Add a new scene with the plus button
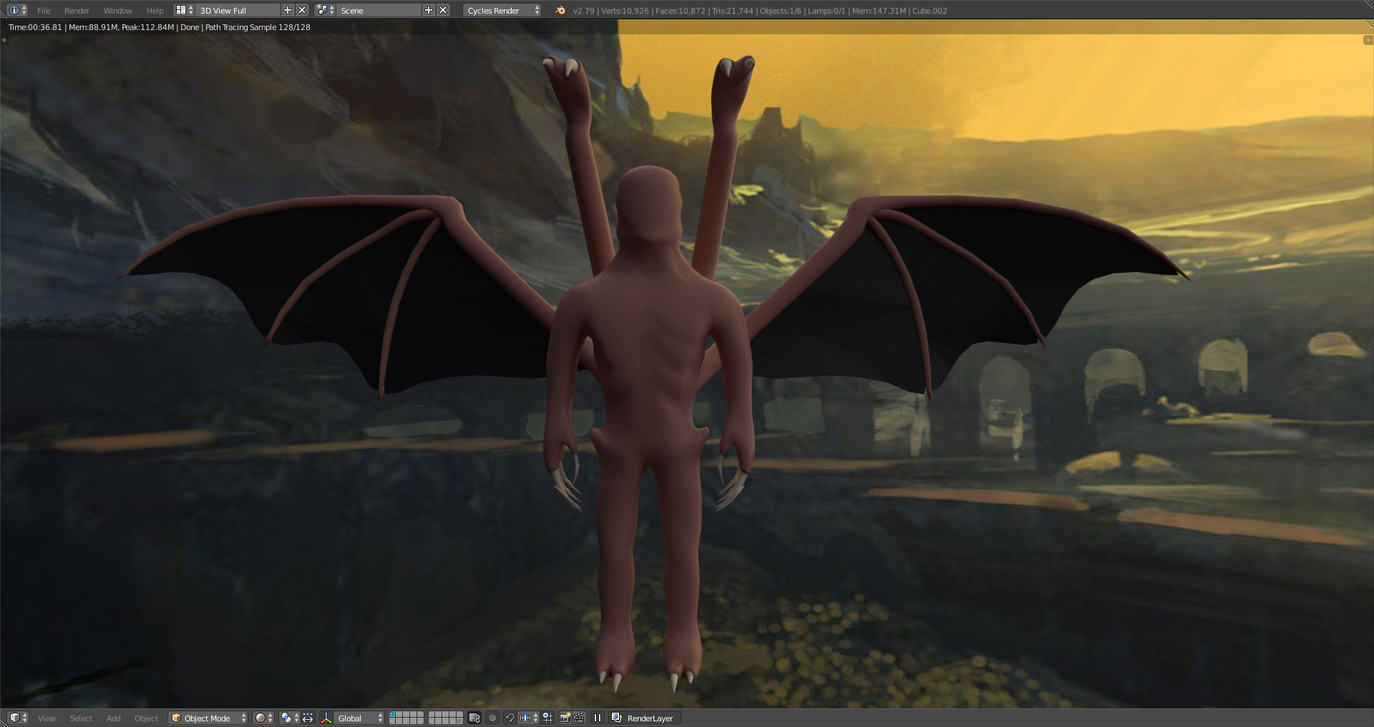The height and width of the screenshot is (727, 1374). pyautogui.click(x=429, y=10)
